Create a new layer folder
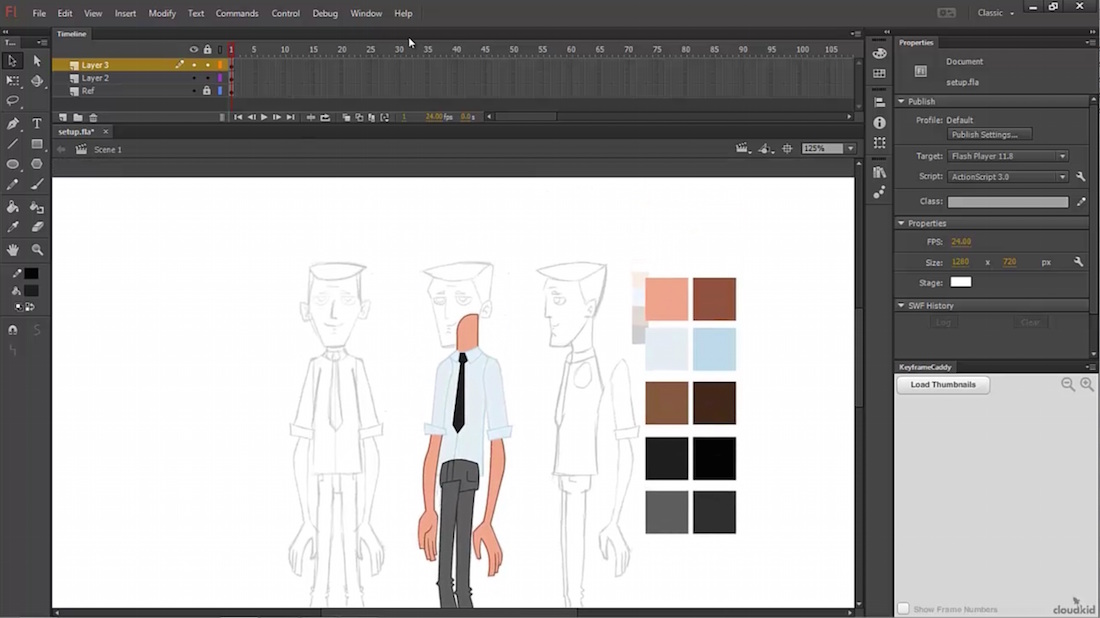The image size is (1100, 618). pyautogui.click(x=78, y=117)
